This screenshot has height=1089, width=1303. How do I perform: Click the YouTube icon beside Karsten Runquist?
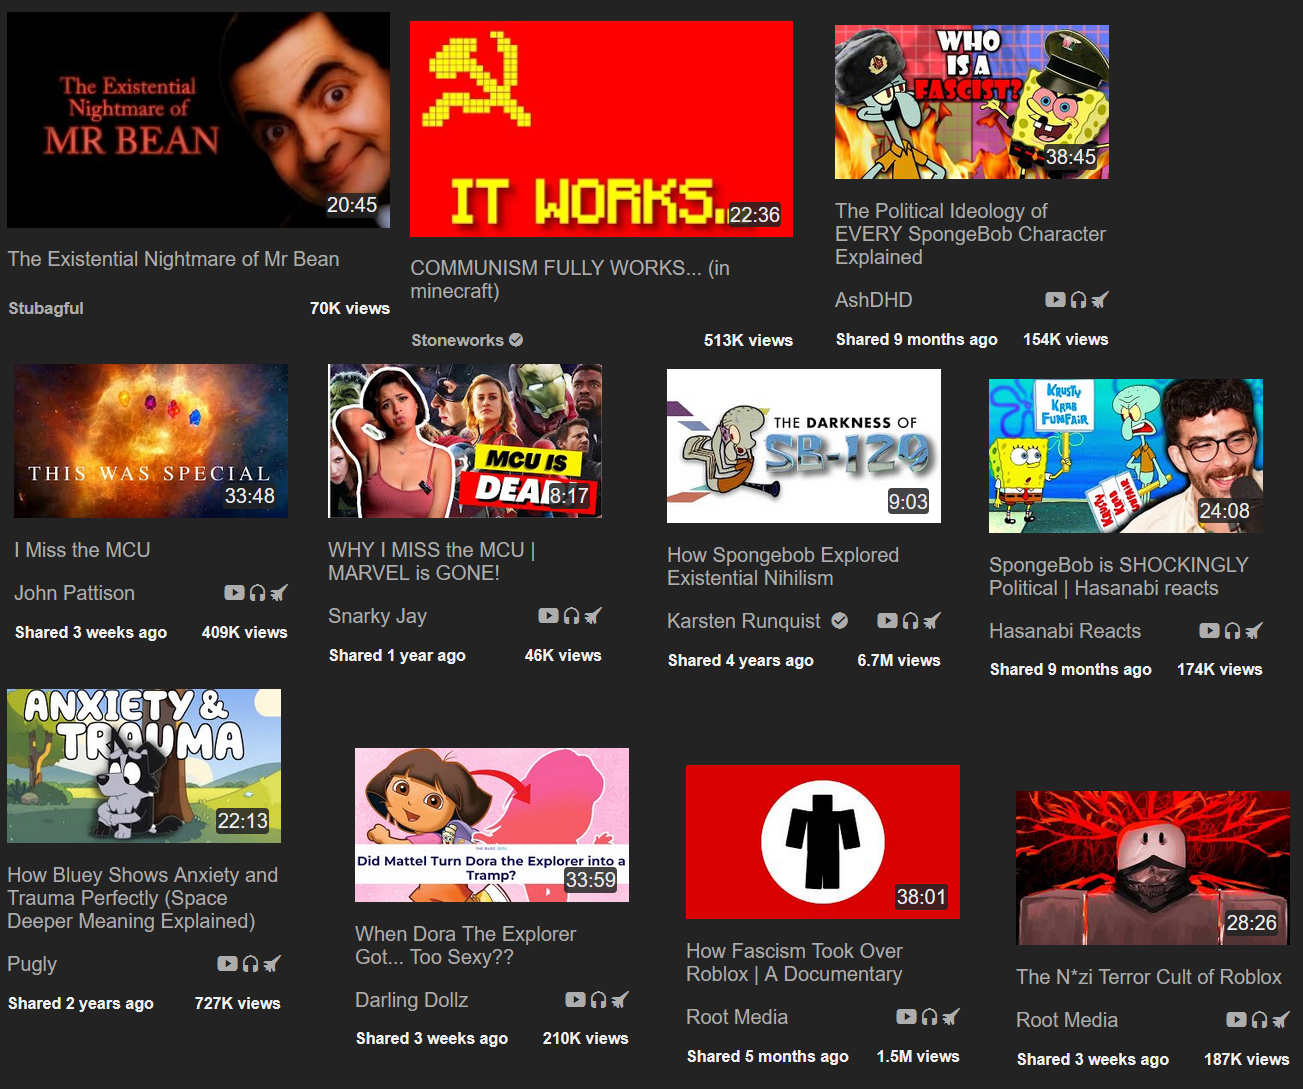pyautogui.click(x=887, y=620)
